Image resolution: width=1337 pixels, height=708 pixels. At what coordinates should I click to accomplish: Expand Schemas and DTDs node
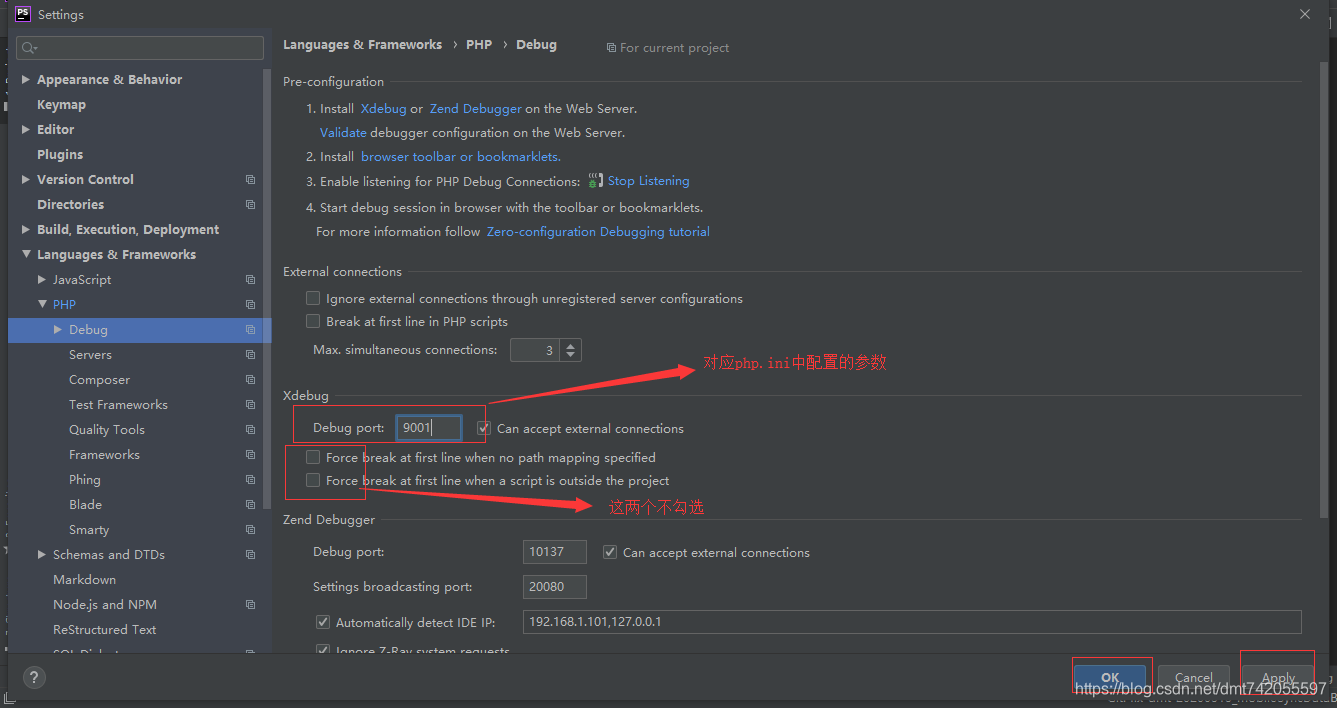[x=42, y=555]
